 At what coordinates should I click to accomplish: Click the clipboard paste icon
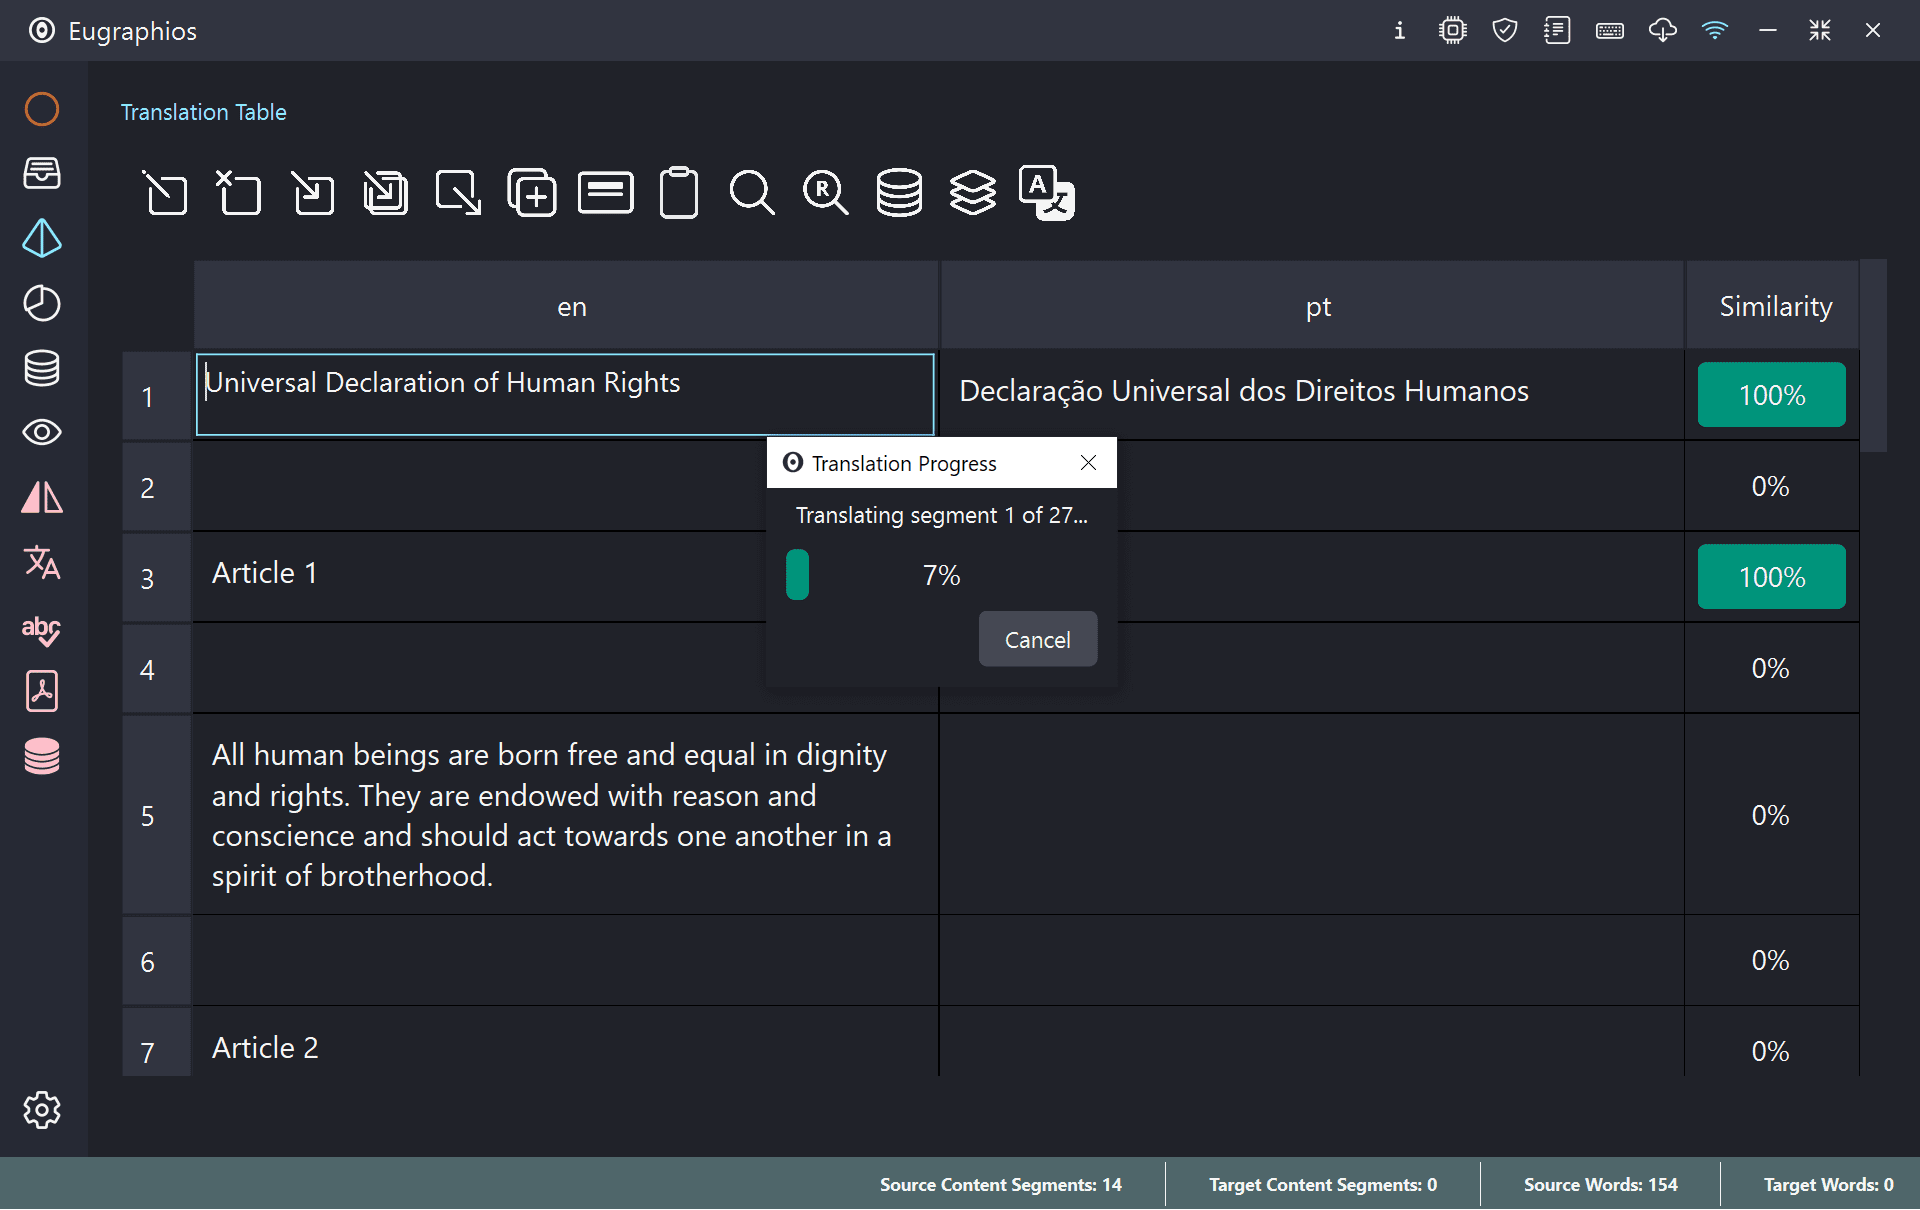679,192
